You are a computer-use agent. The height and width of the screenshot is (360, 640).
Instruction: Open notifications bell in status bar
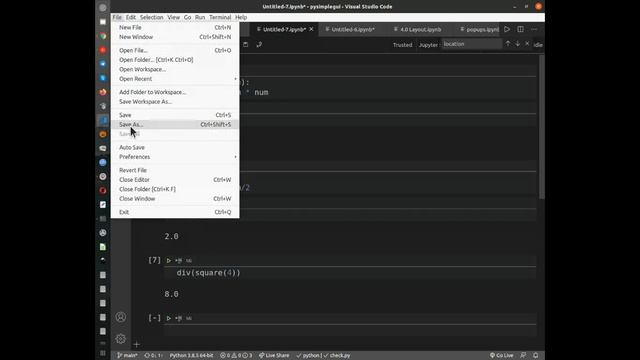coord(536,356)
